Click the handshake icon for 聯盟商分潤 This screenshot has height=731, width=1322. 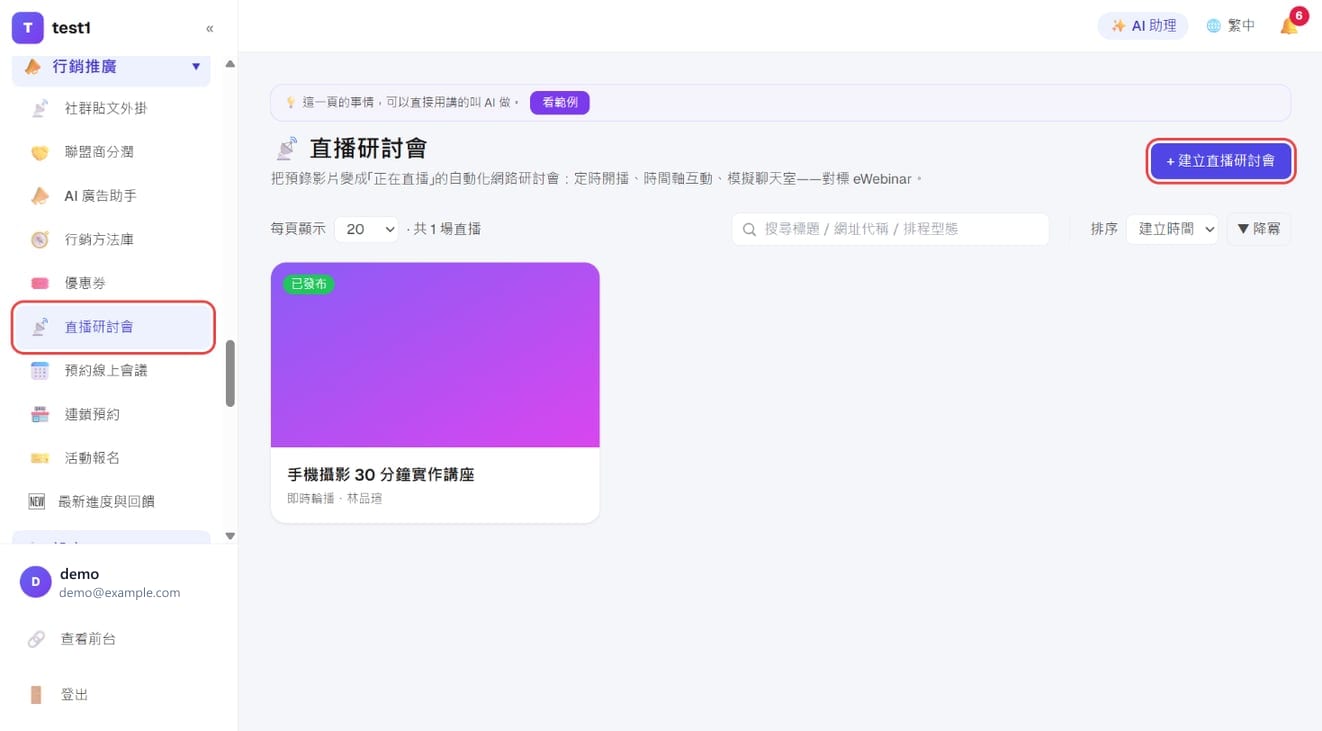click(39, 152)
